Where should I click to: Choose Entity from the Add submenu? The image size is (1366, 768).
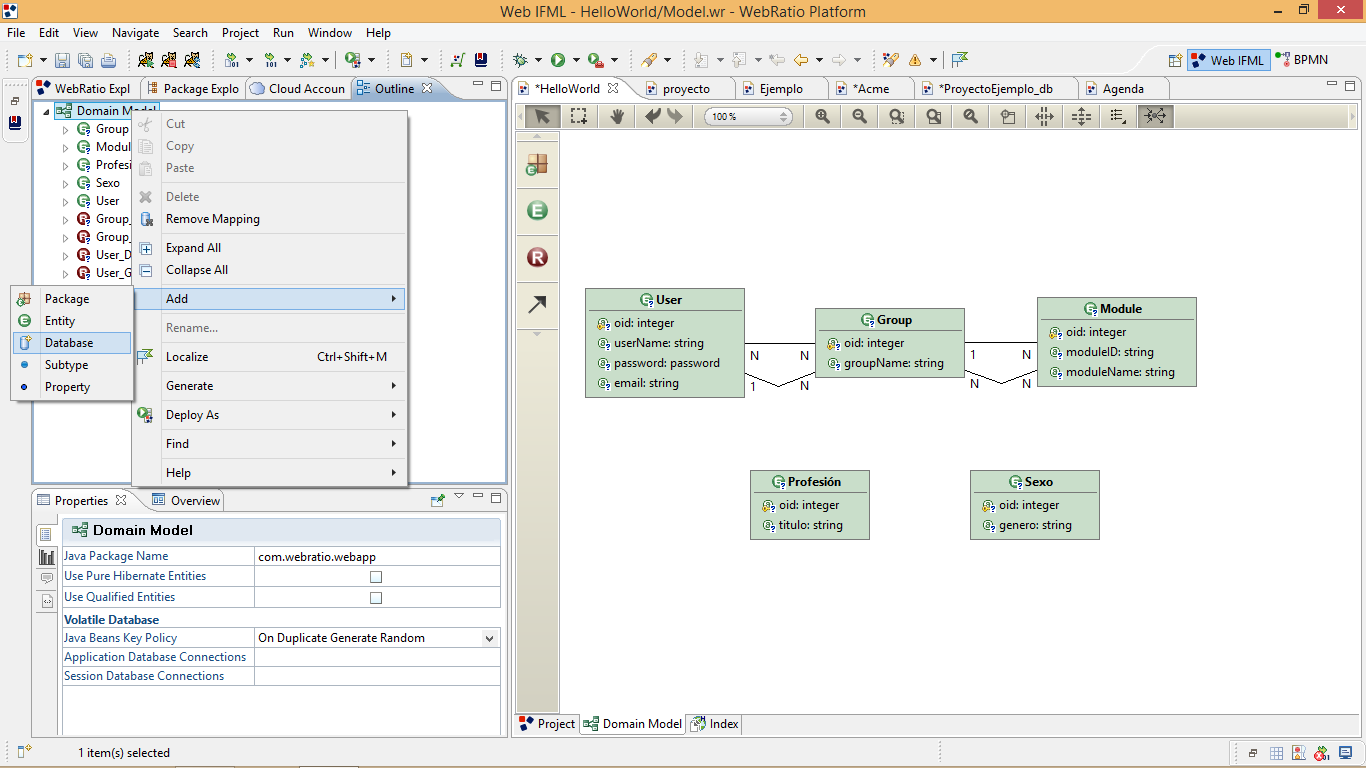(72, 321)
